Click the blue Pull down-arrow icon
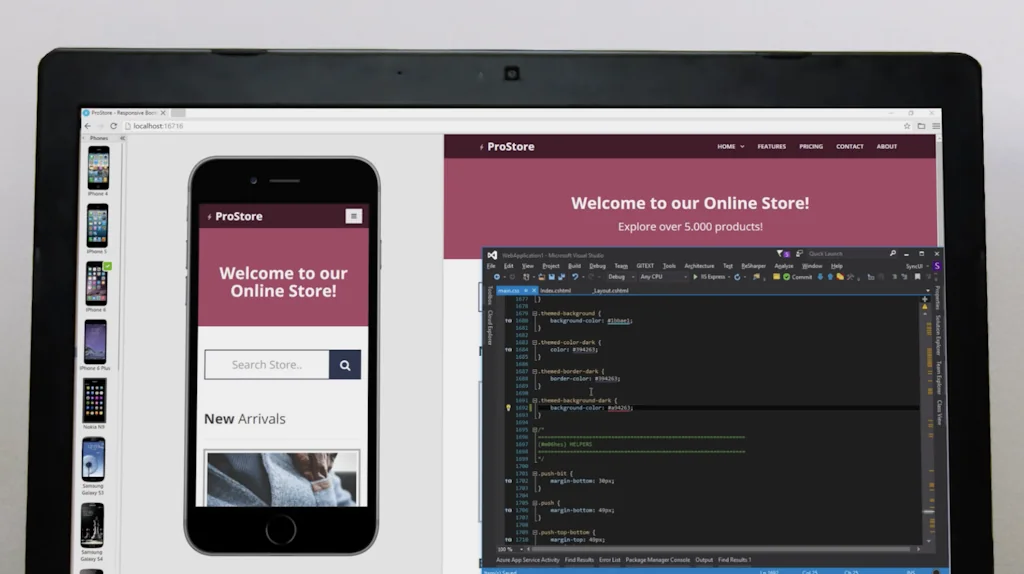Screen dimensions: 1024x574 coord(820,277)
